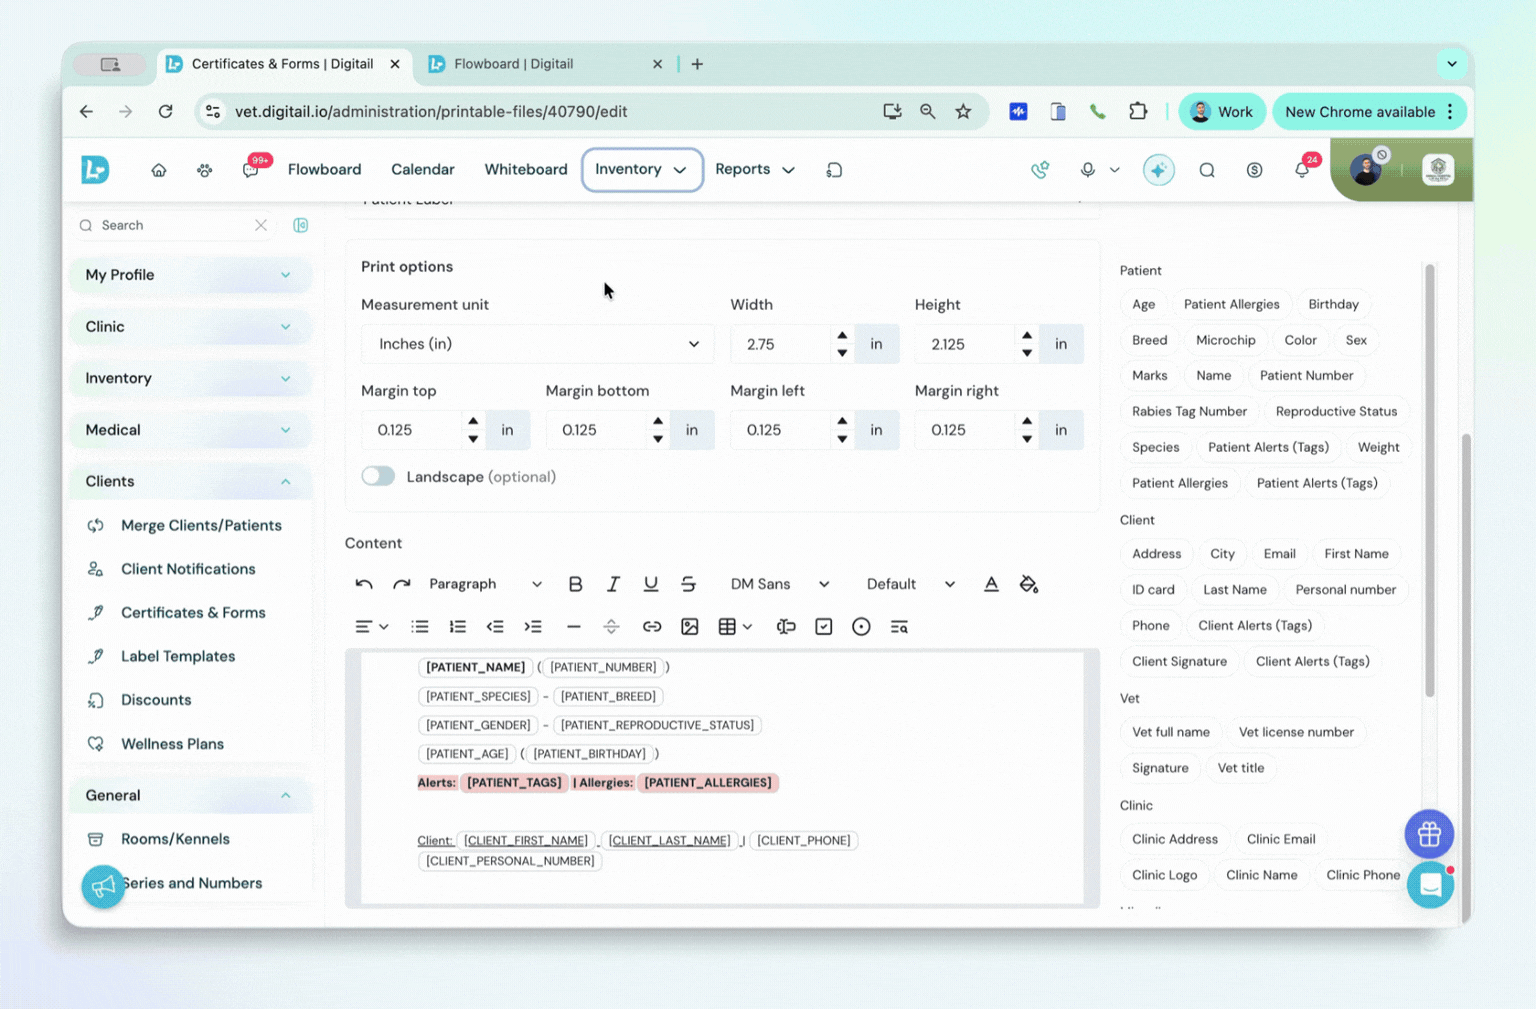Image resolution: width=1536 pixels, height=1009 pixels.
Task: Click the megaphone announcements button
Action: tap(103, 886)
